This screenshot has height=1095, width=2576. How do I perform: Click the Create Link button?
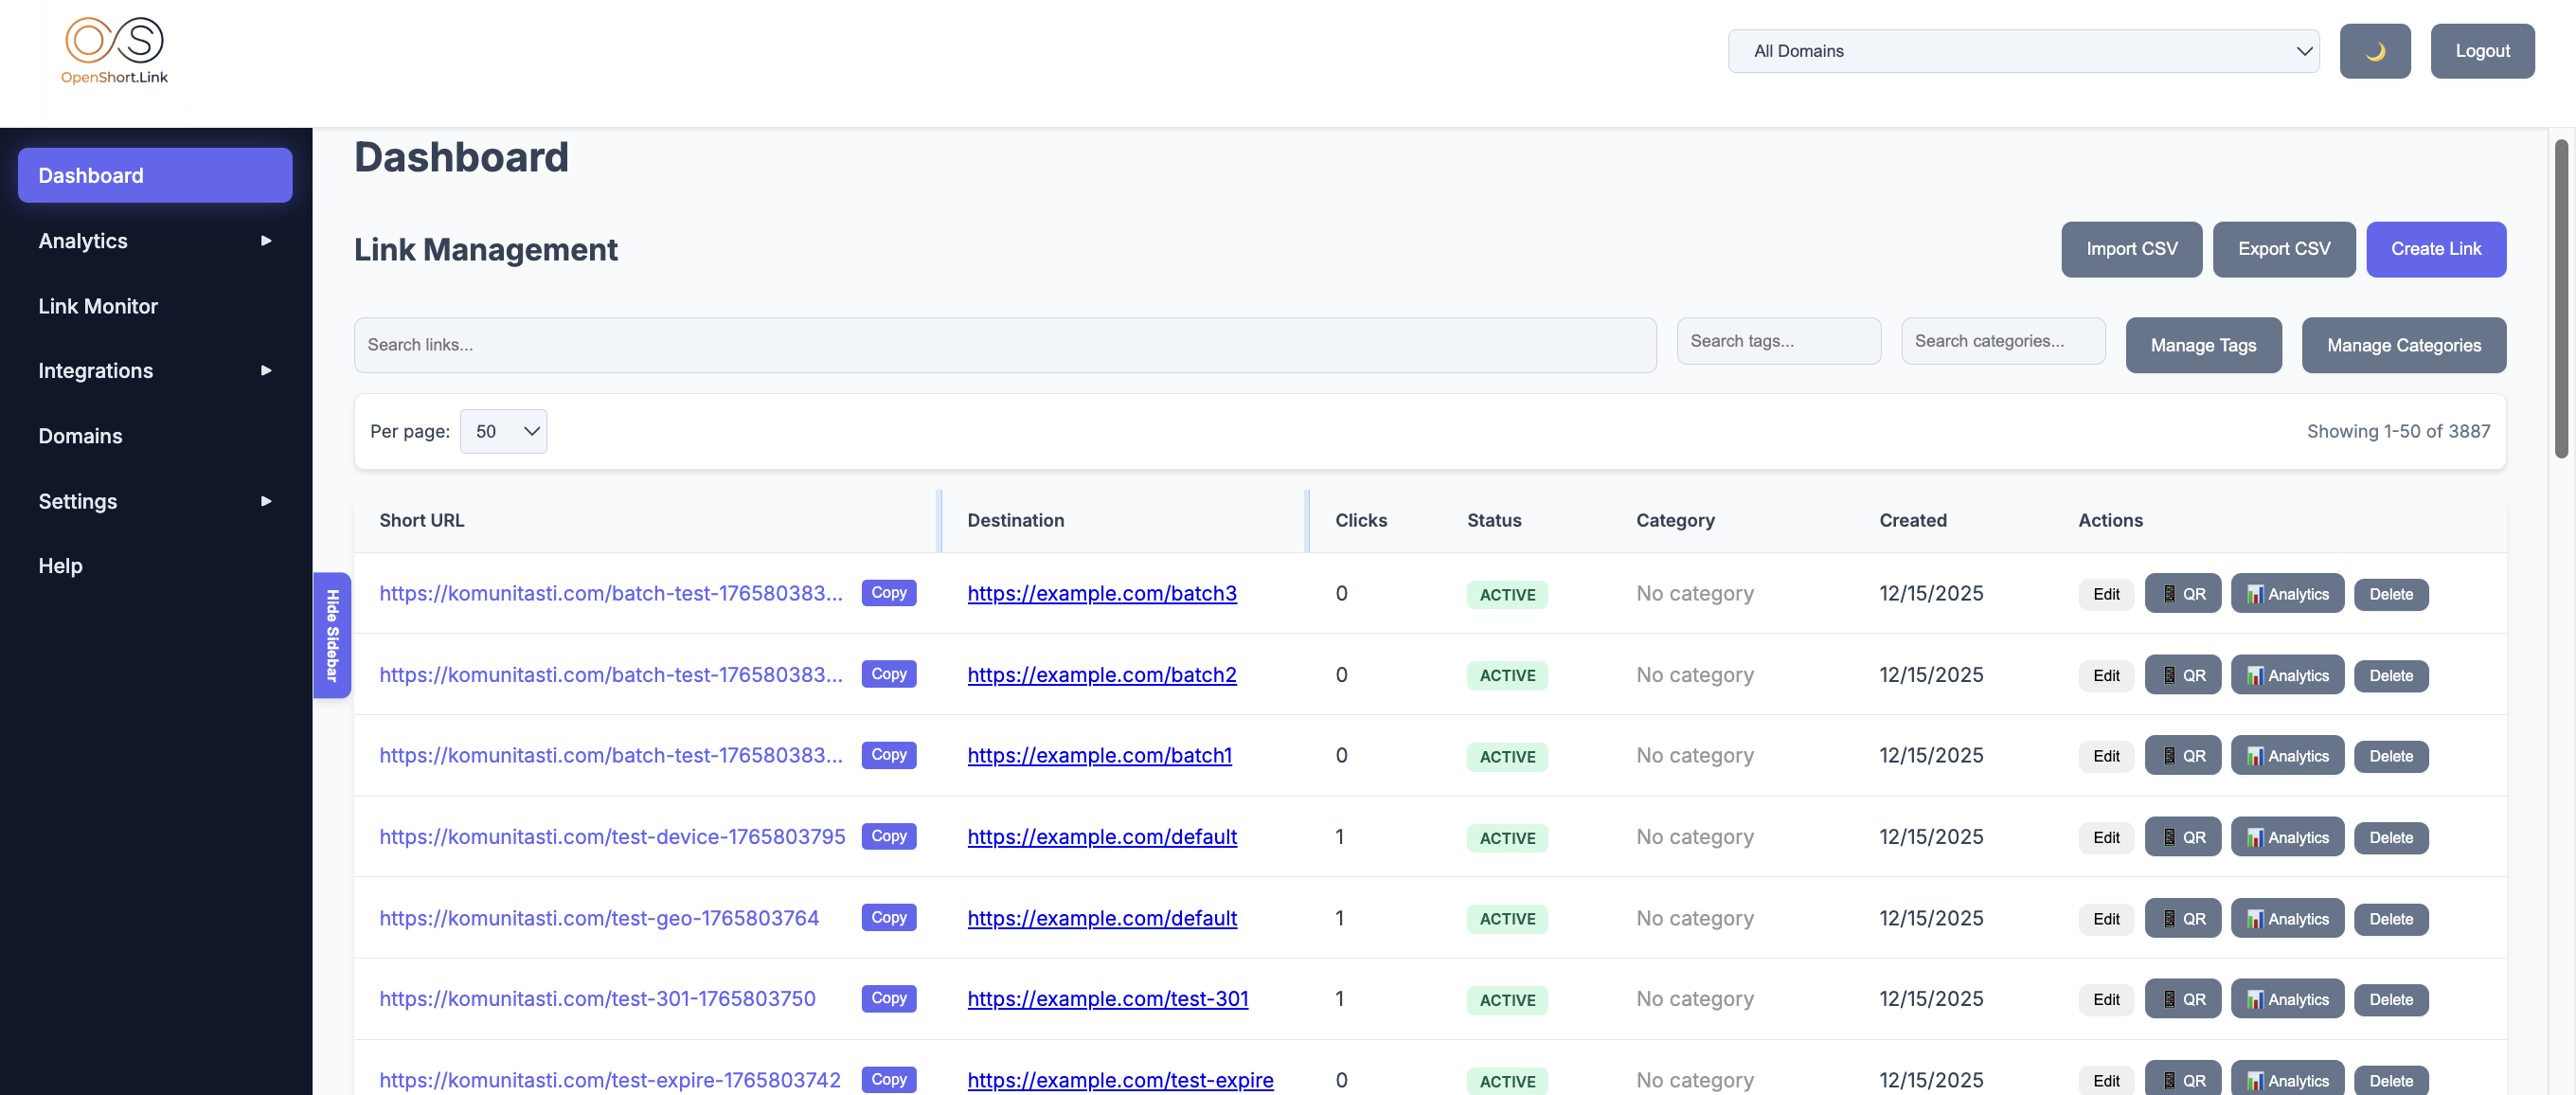coord(2436,249)
